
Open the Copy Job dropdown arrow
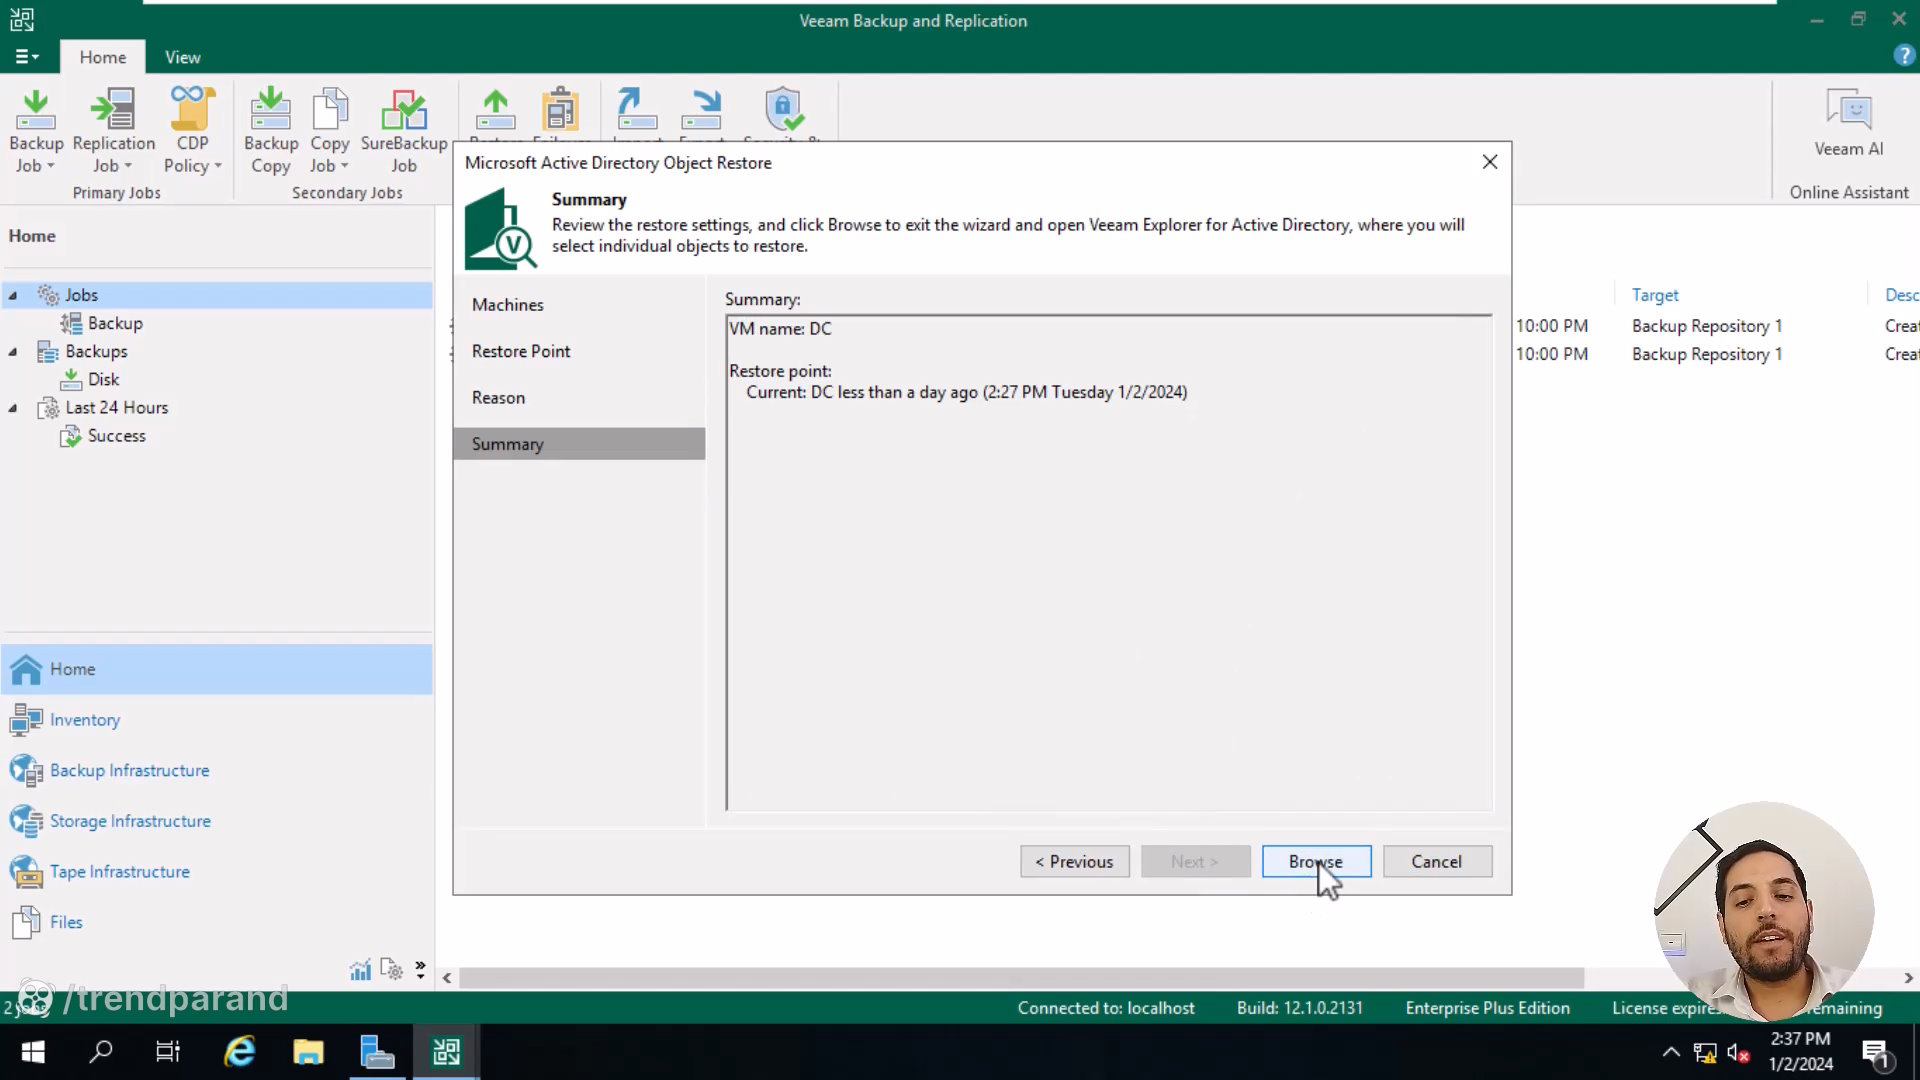tap(345, 166)
